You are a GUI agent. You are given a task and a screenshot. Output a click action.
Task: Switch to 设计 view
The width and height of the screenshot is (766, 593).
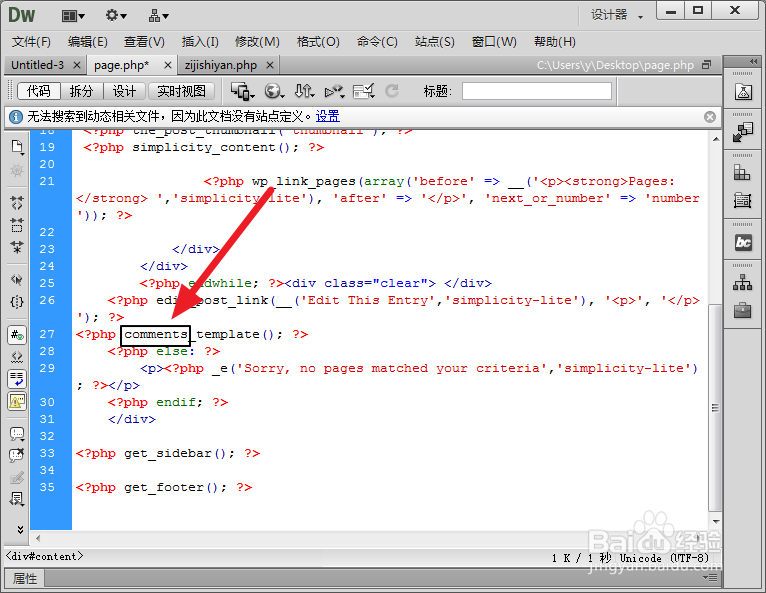(124, 91)
